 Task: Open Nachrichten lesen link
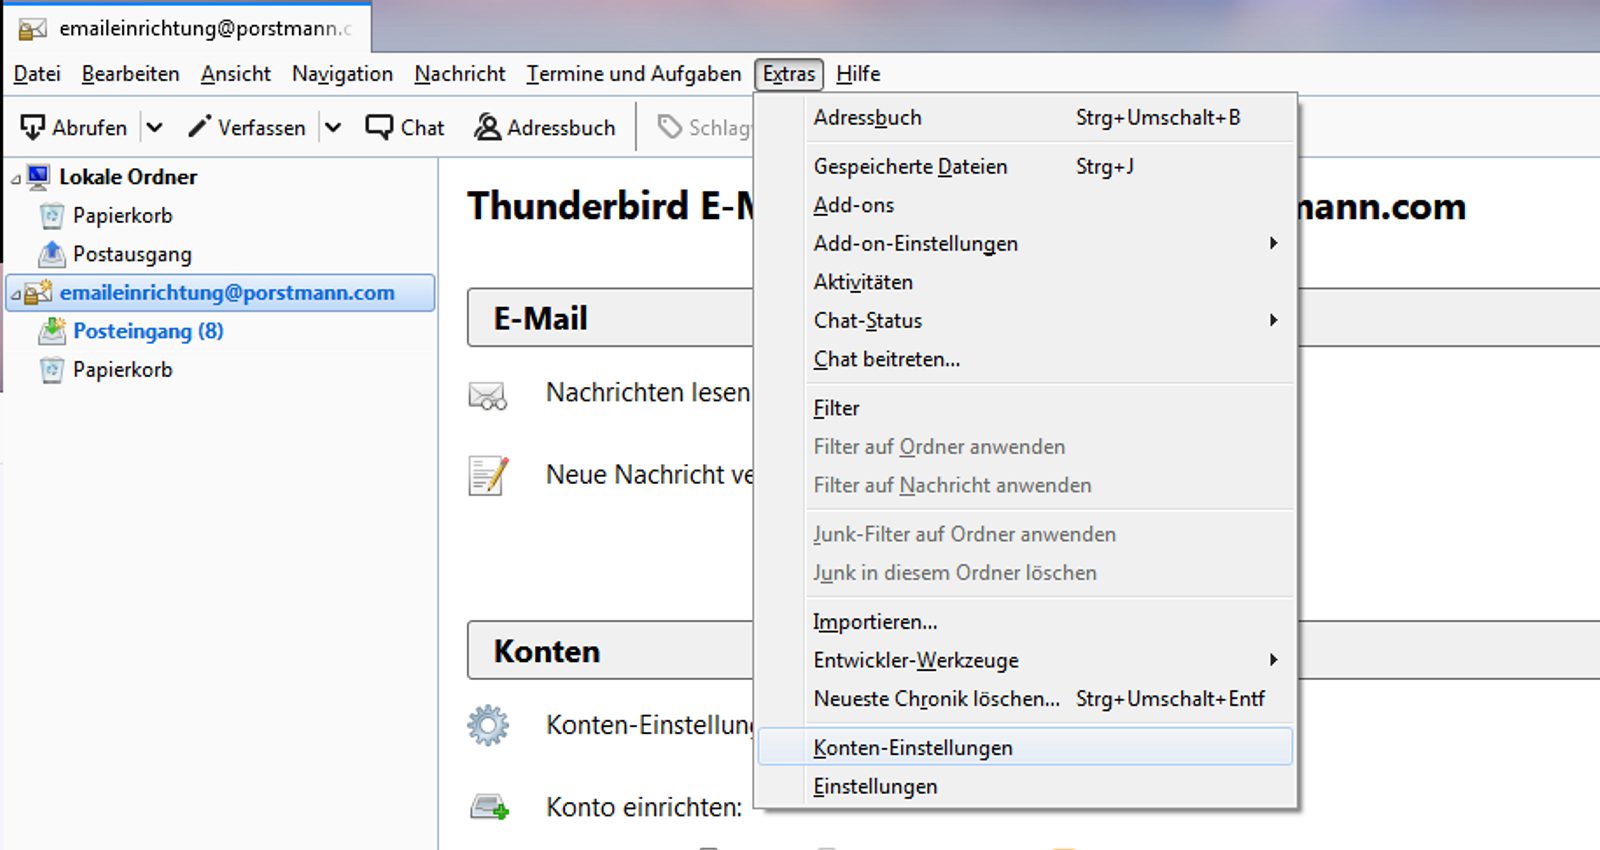(x=648, y=393)
